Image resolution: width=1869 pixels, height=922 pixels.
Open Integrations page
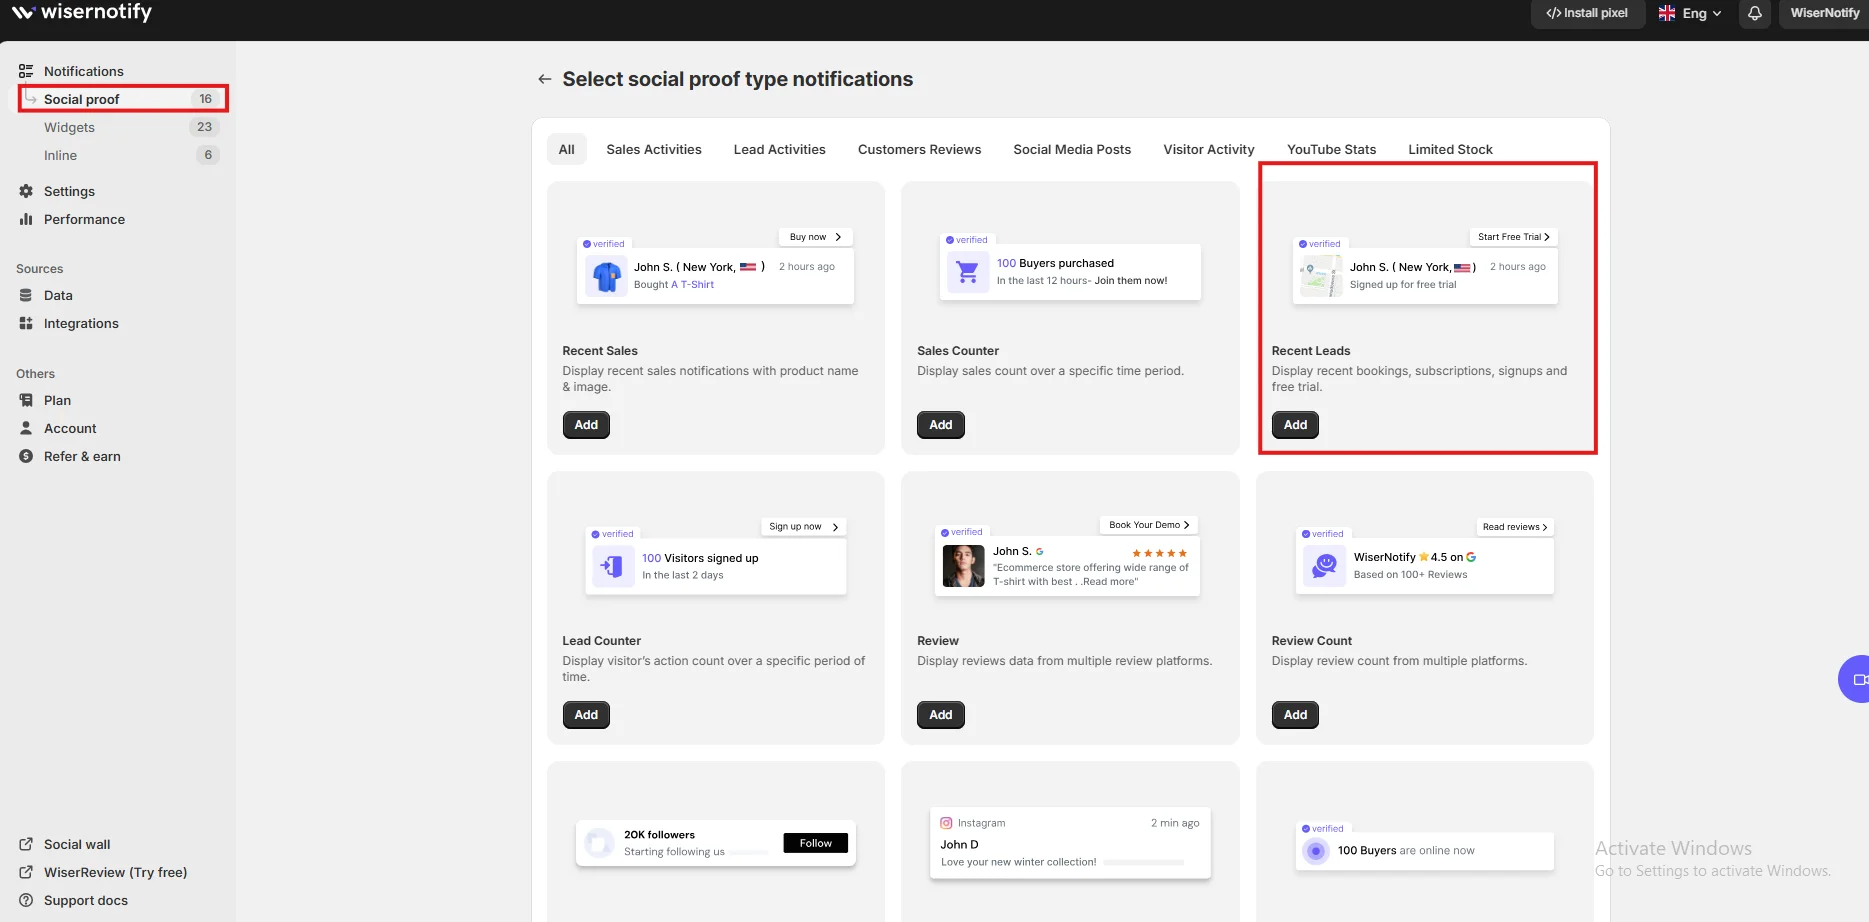[81, 323]
